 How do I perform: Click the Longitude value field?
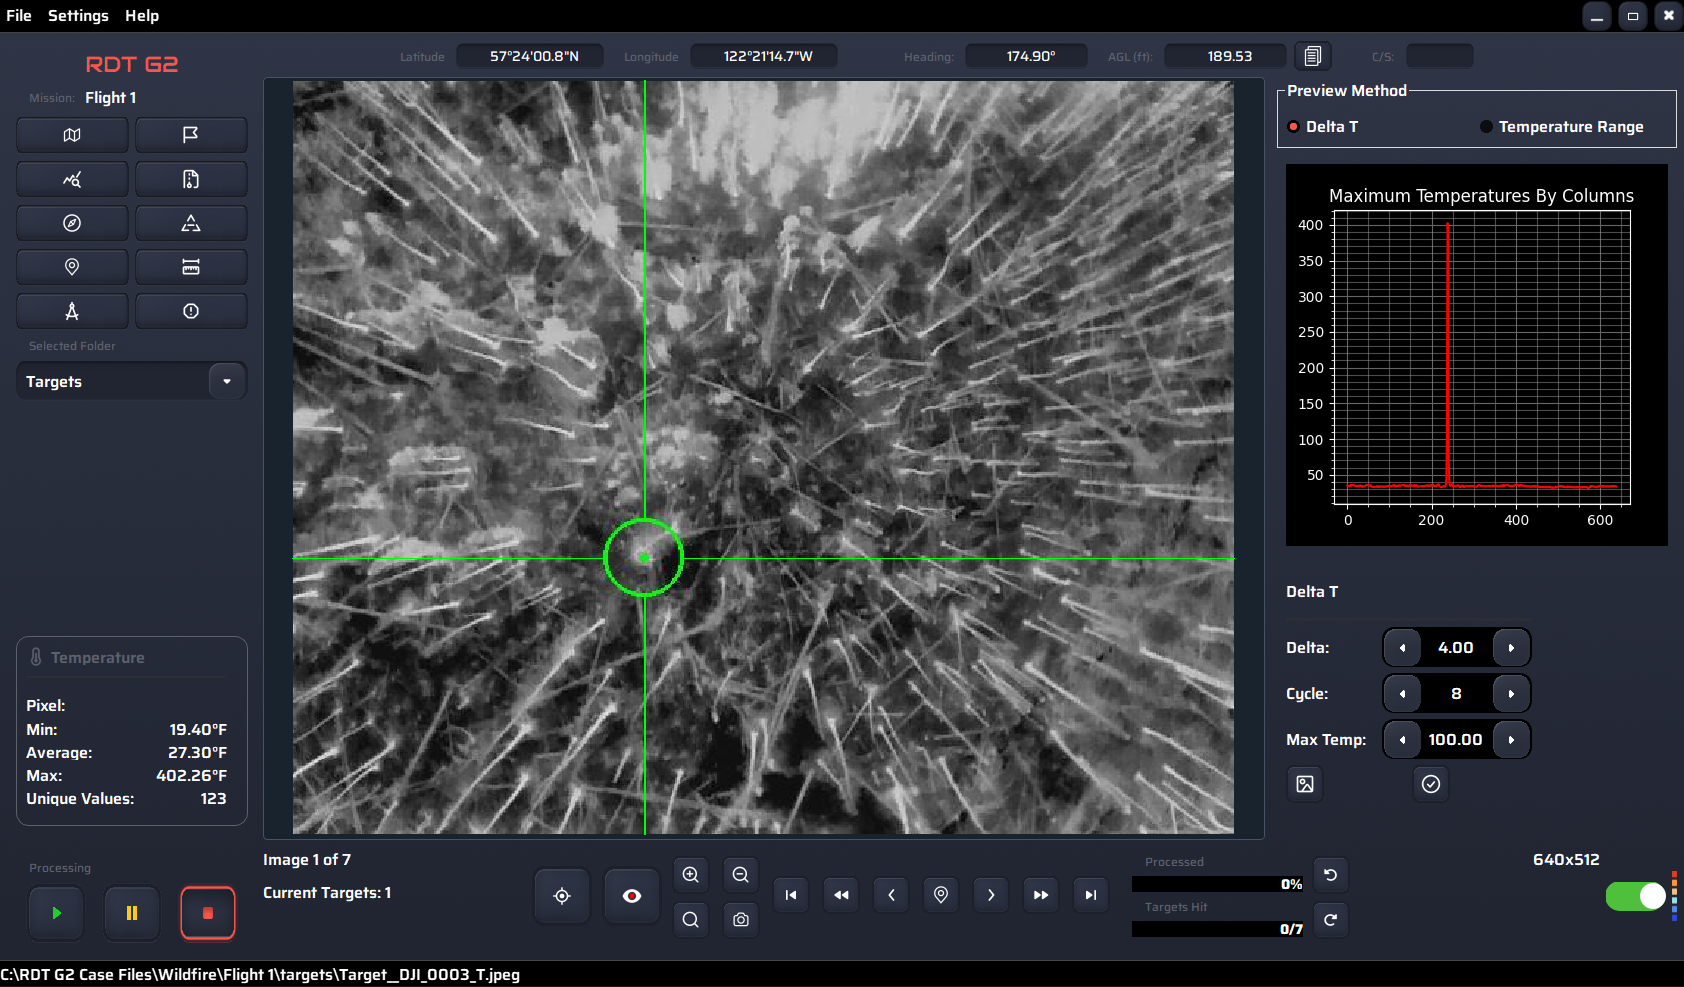(764, 56)
